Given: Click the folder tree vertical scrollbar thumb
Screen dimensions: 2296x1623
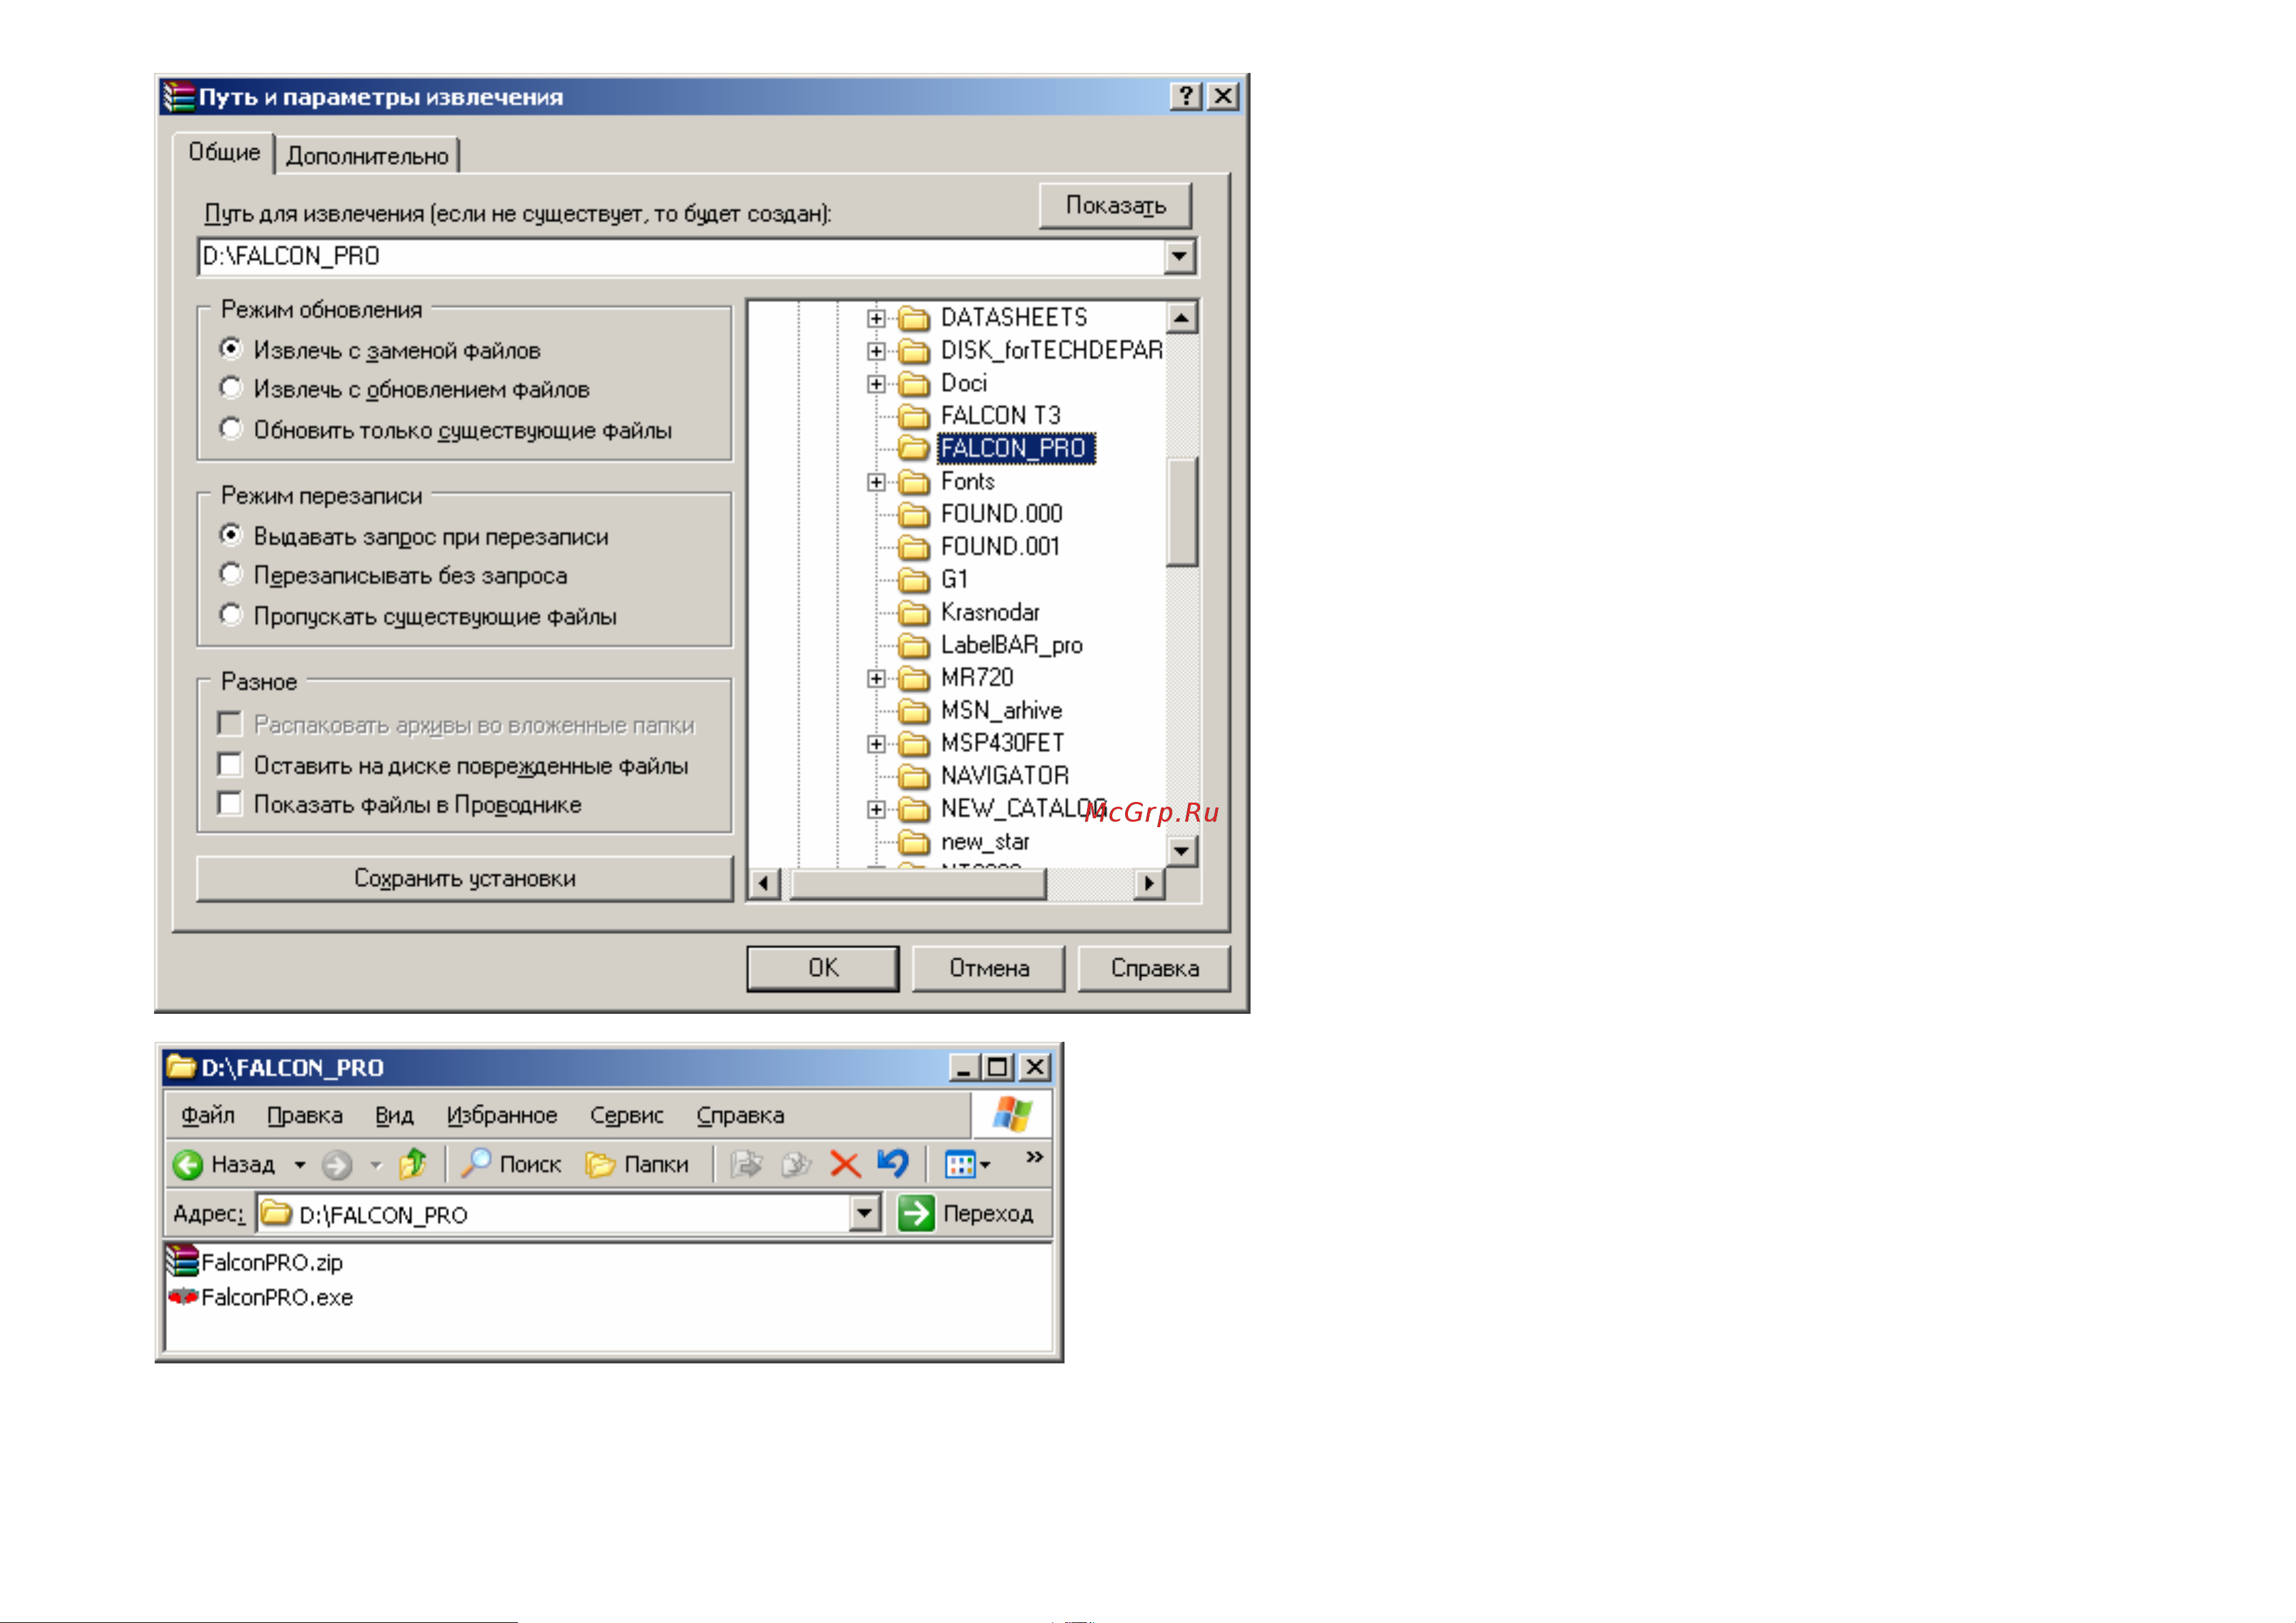Looking at the screenshot, I should click(1182, 512).
